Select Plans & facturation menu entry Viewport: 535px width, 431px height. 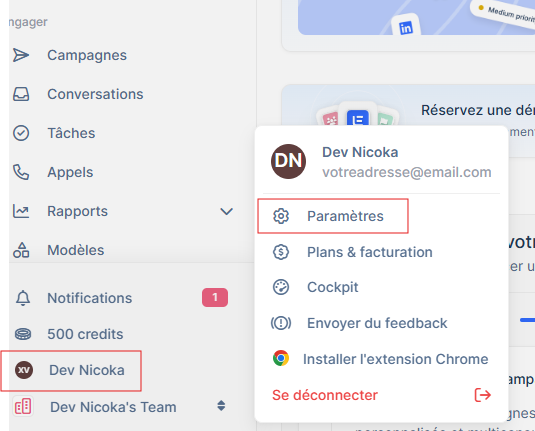pyautogui.click(x=353, y=252)
